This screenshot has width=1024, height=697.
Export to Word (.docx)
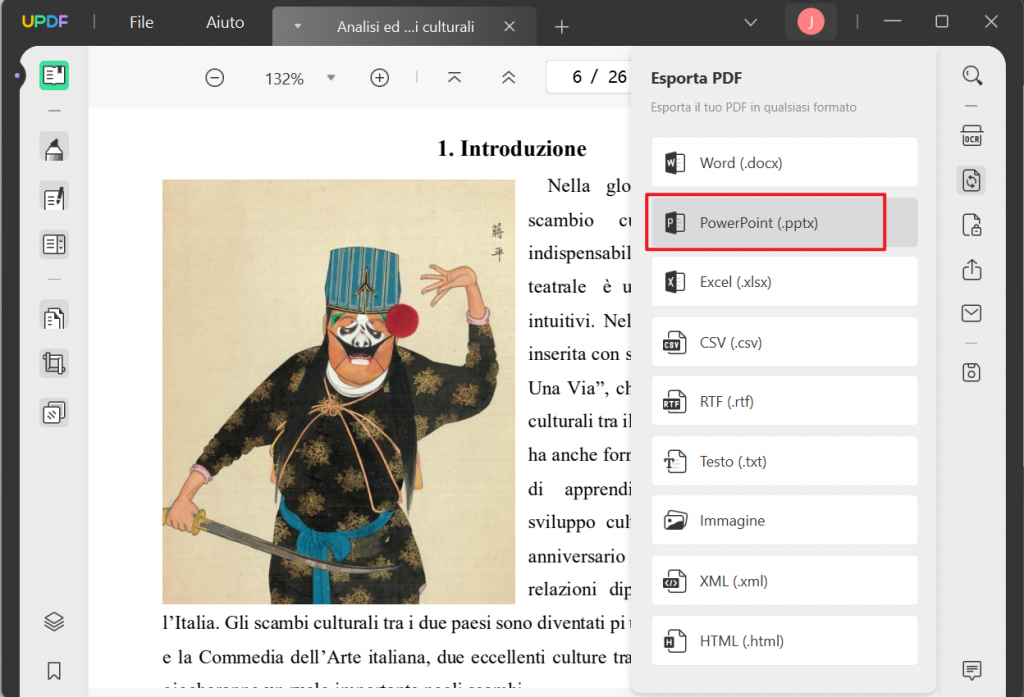click(784, 163)
